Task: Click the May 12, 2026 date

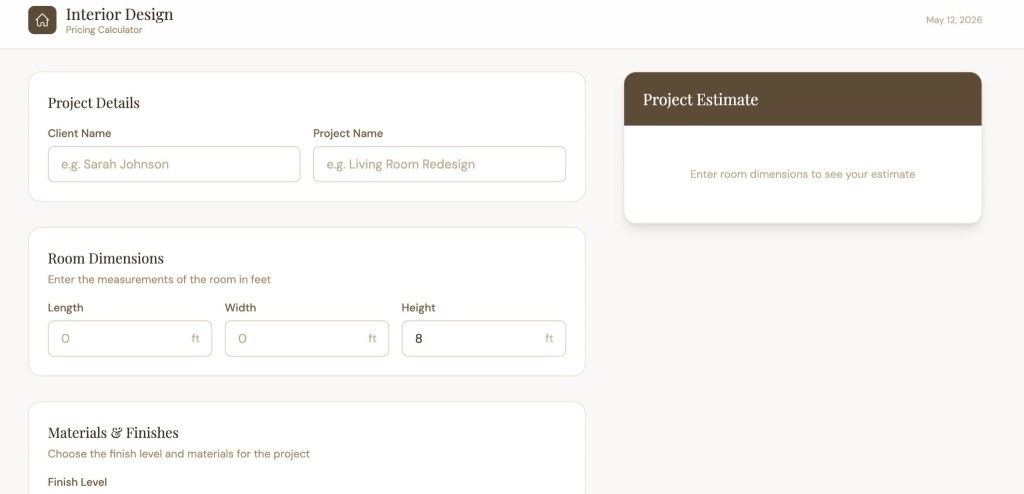Action: [x=953, y=20]
